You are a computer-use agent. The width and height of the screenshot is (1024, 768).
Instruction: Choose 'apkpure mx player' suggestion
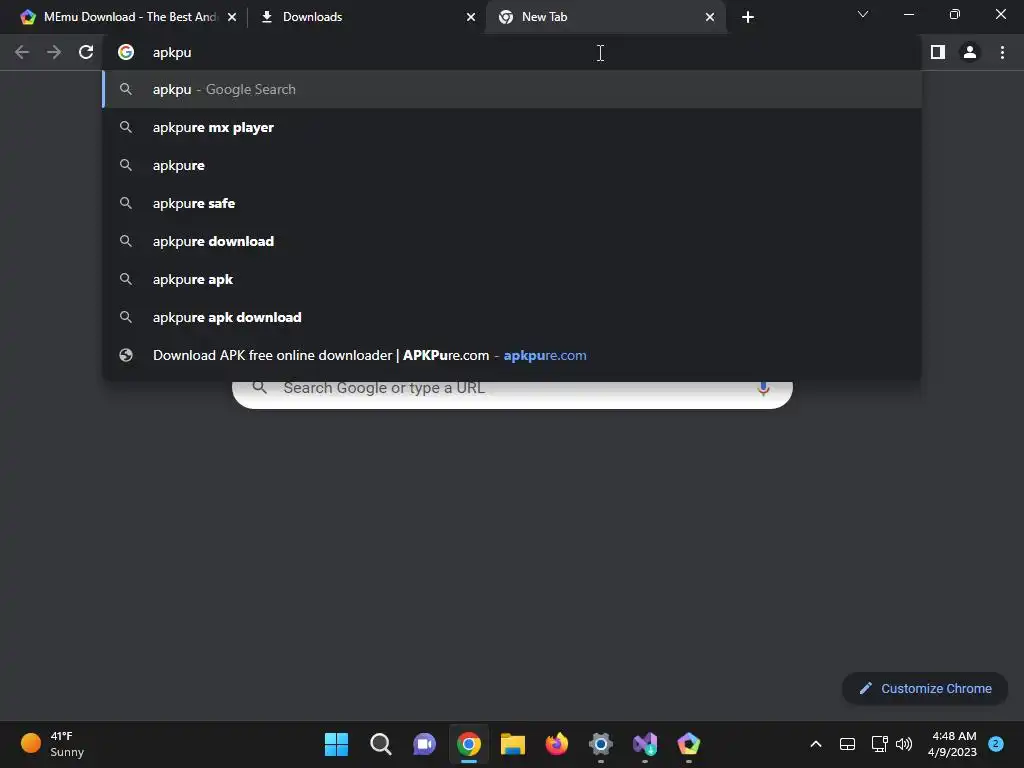(512, 127)
